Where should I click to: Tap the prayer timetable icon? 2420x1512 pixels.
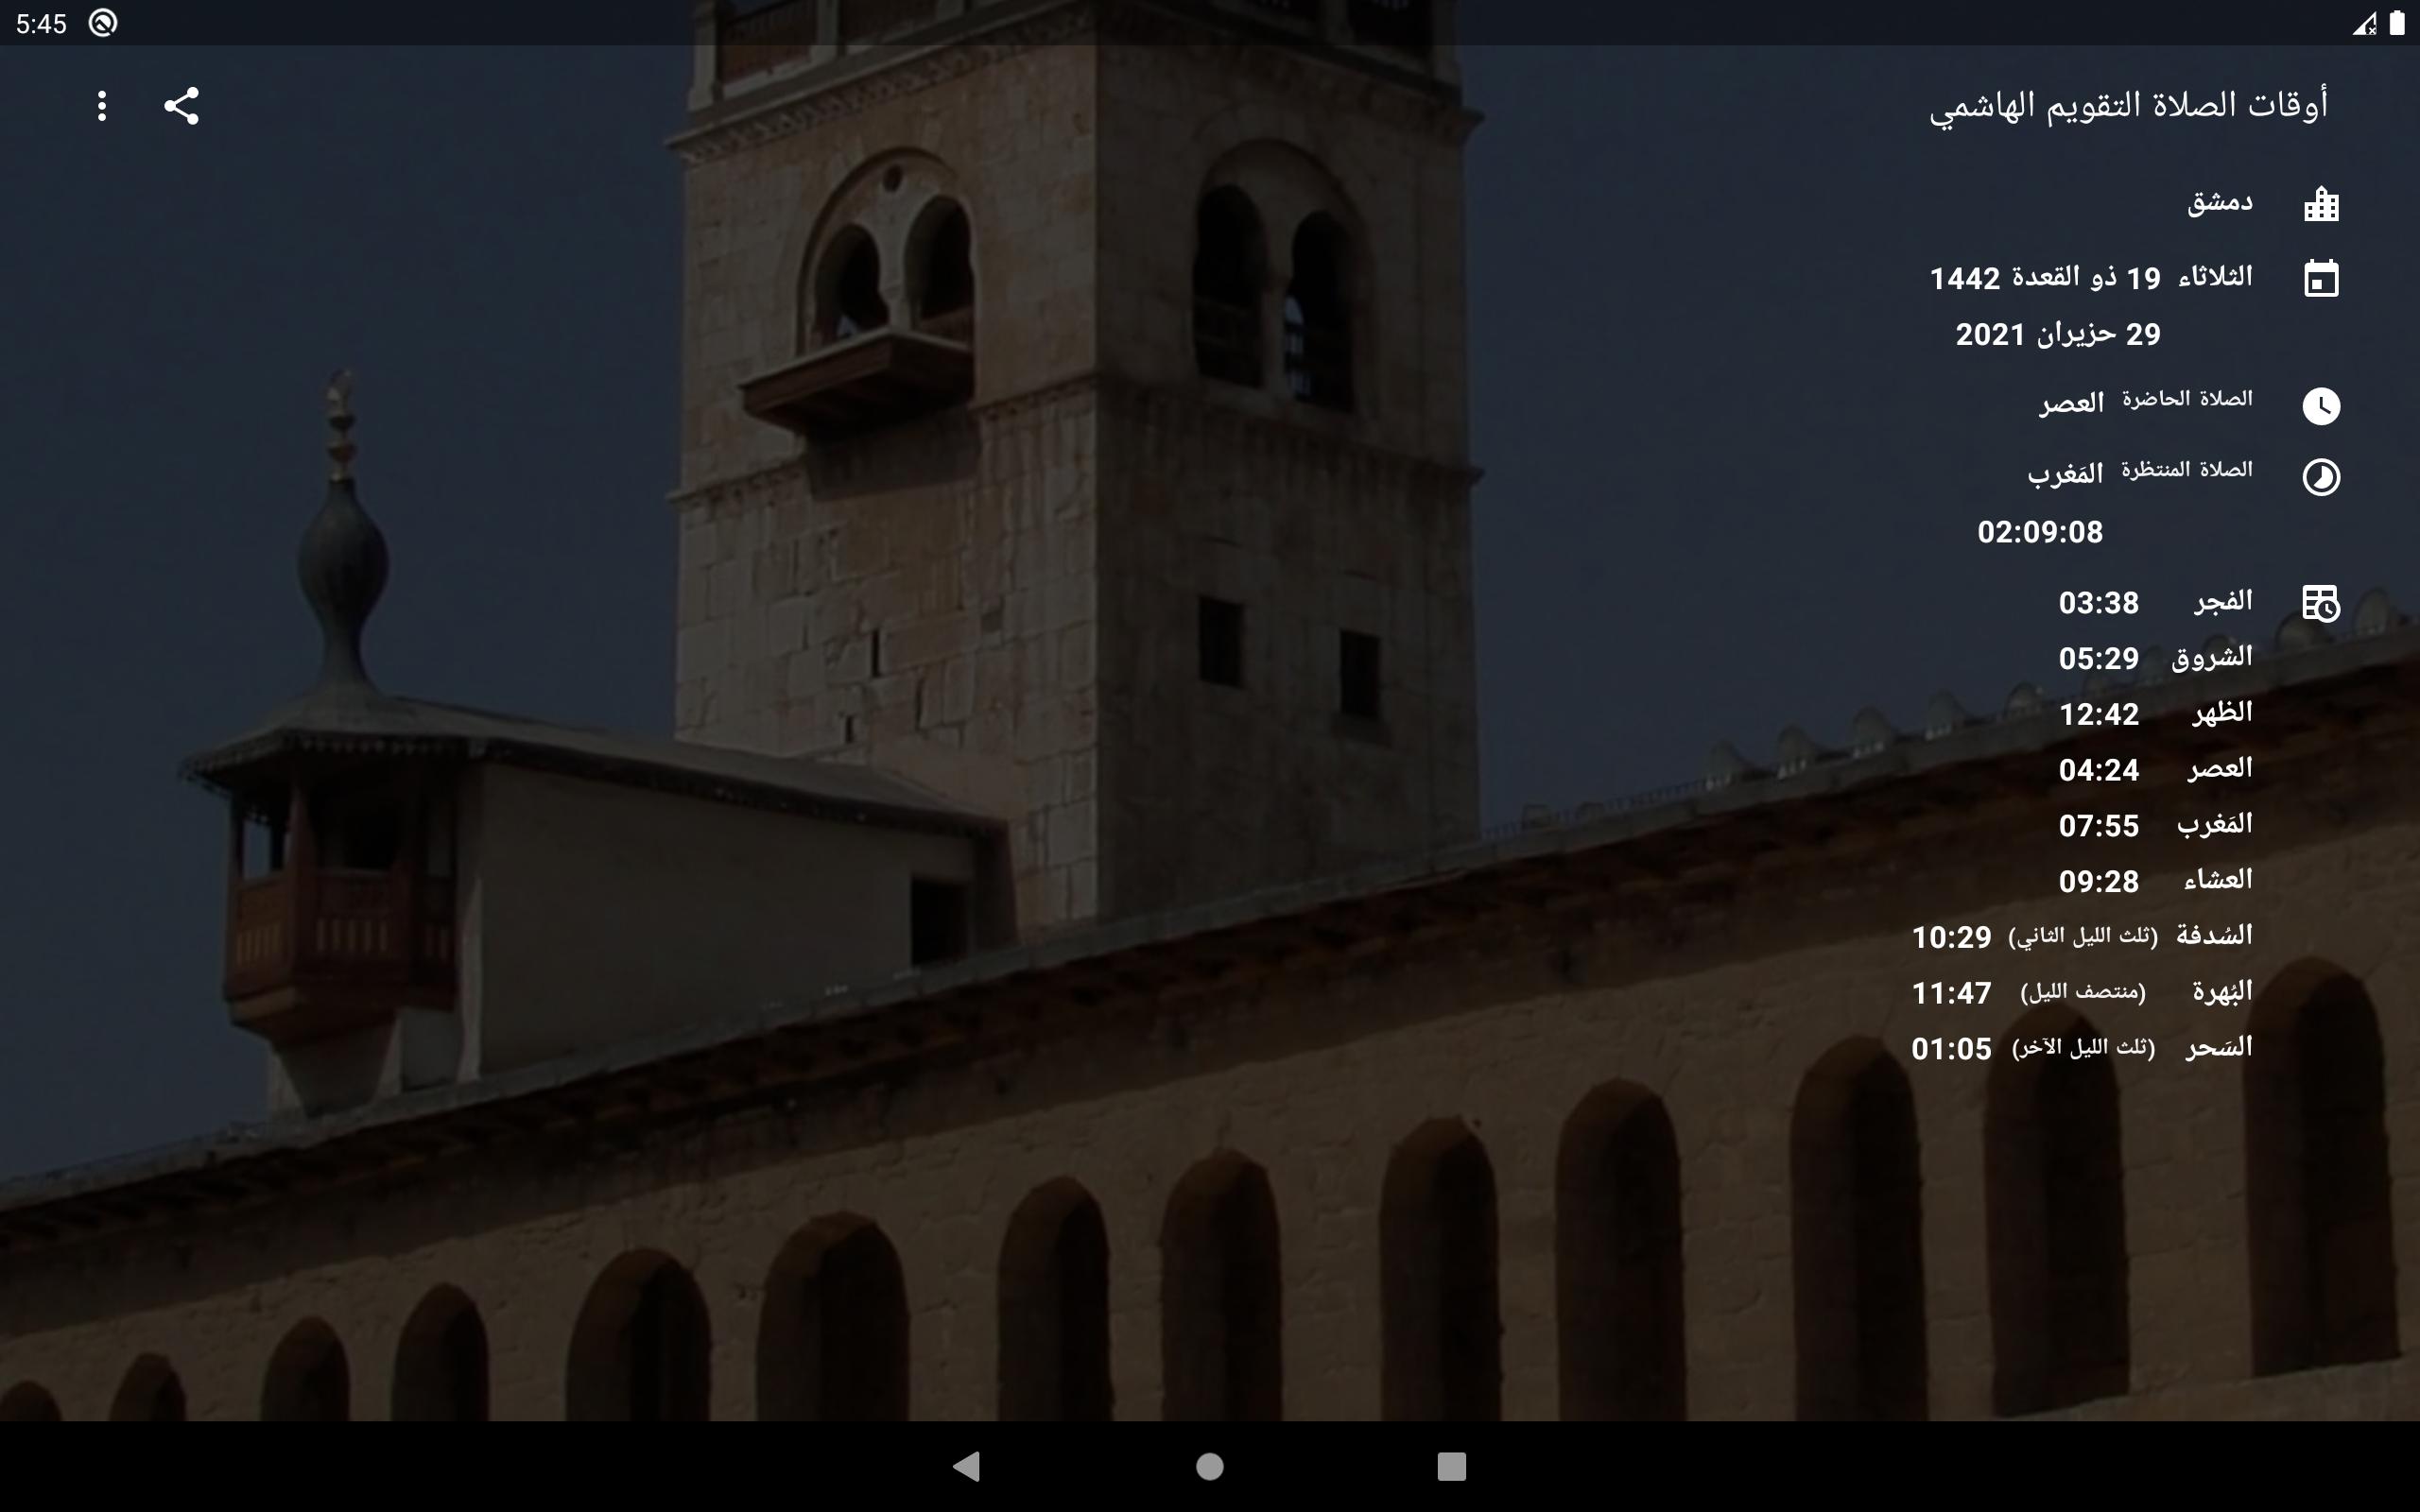[2321, 603]
